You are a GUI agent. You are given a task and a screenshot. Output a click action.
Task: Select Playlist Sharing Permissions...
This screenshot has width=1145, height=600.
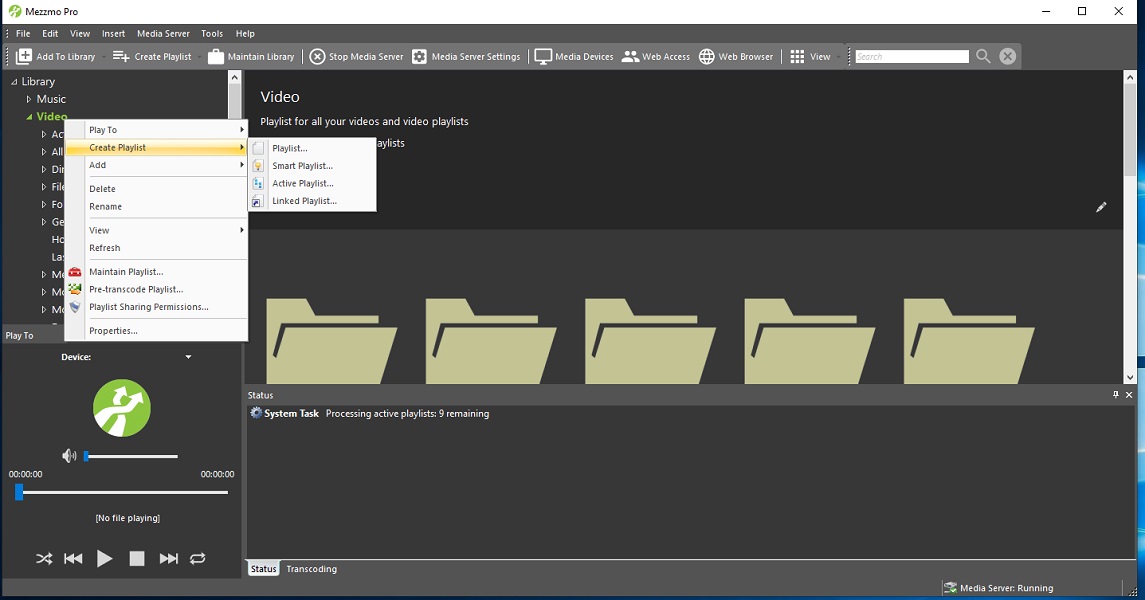(156, 307)
